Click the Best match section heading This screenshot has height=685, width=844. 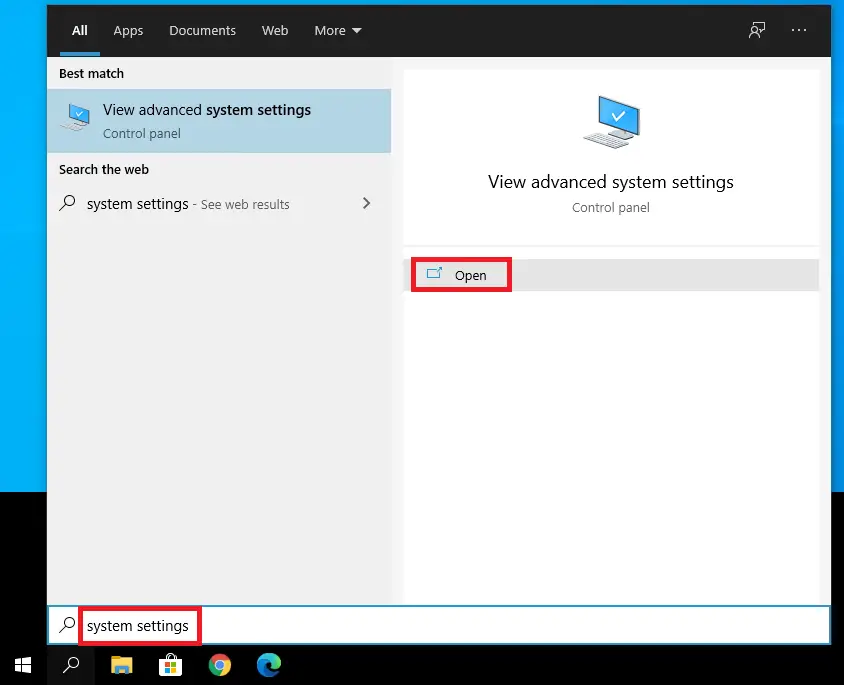click(92, 73)
